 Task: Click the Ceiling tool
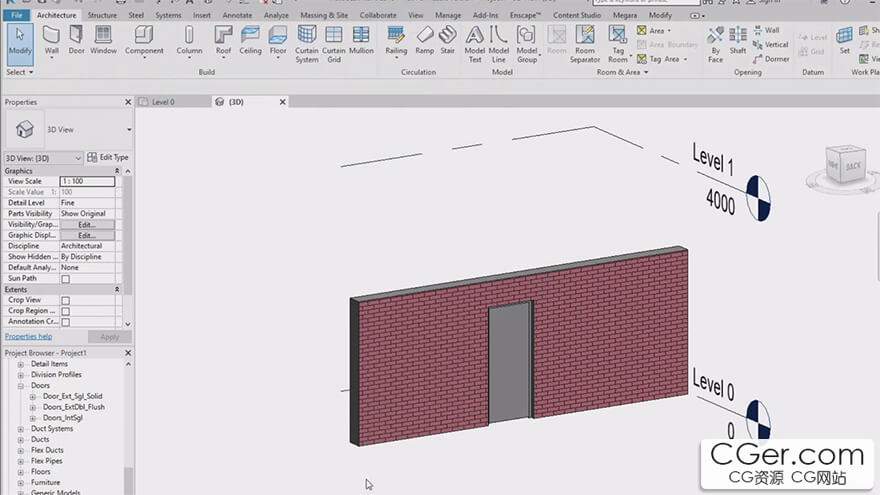click(x=250, y=40)
